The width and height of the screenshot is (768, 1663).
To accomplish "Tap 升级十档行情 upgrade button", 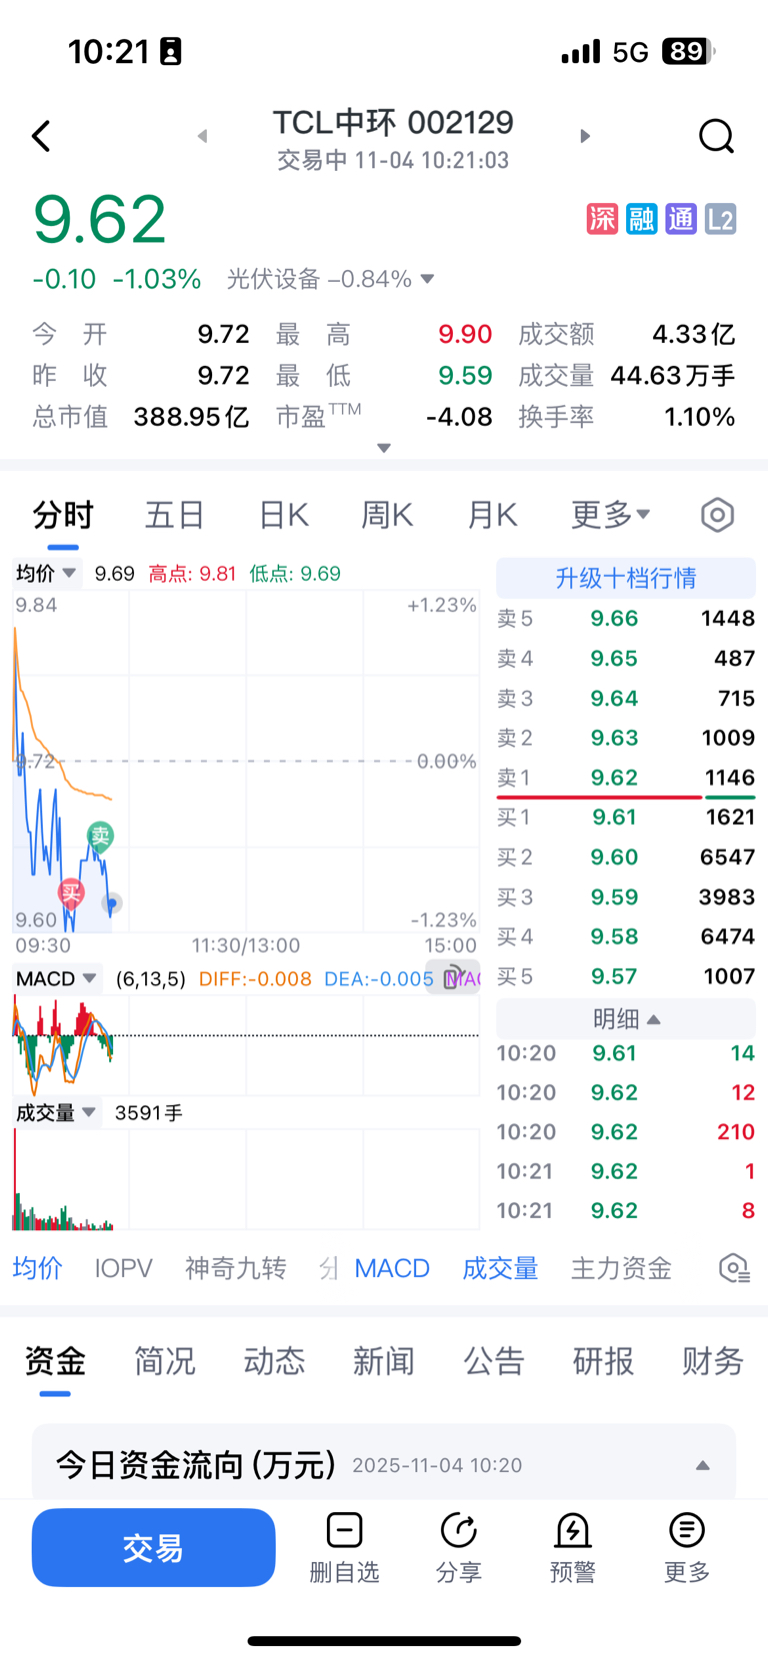I will pos(626,577).
